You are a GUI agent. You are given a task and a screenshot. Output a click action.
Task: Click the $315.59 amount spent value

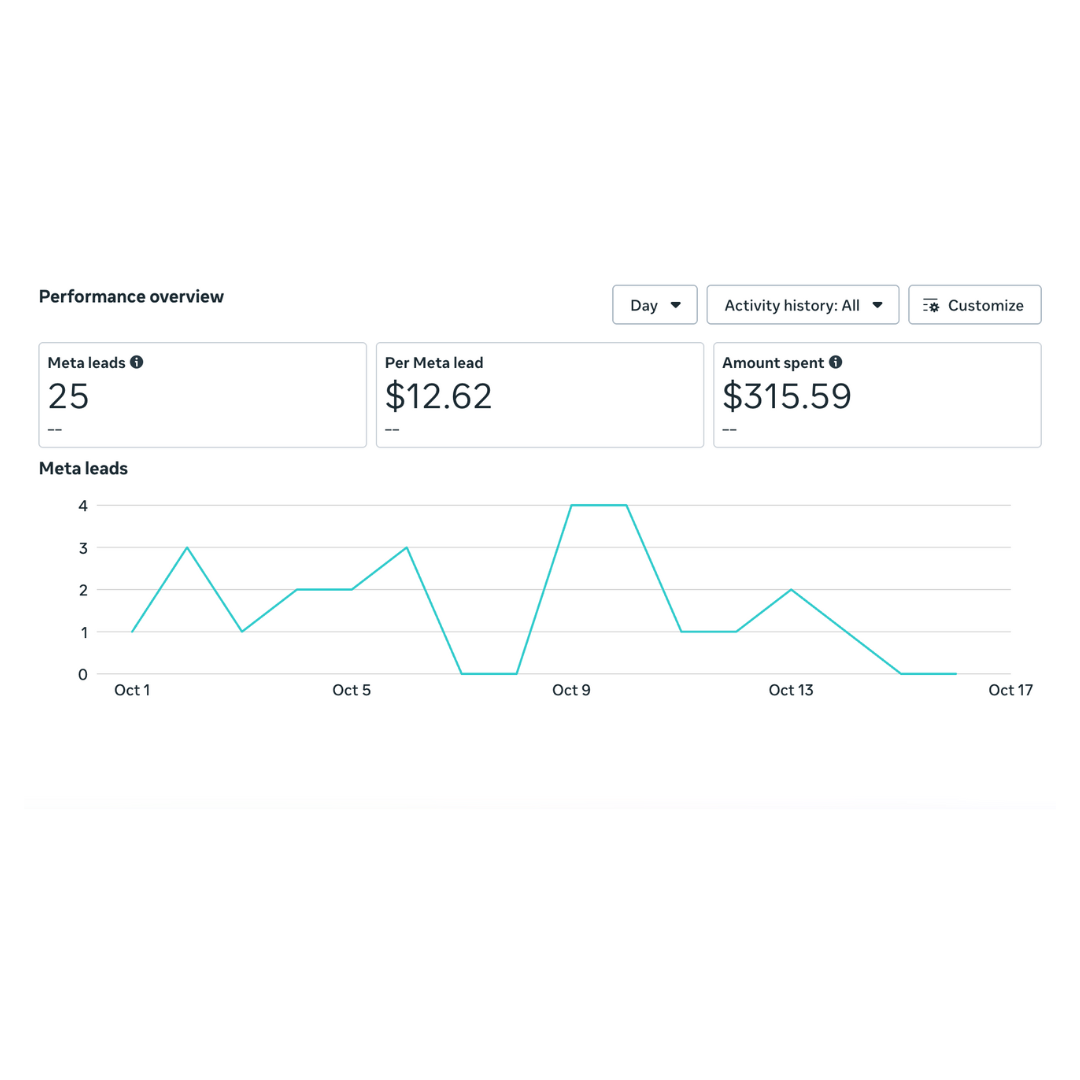coord(787,397)
